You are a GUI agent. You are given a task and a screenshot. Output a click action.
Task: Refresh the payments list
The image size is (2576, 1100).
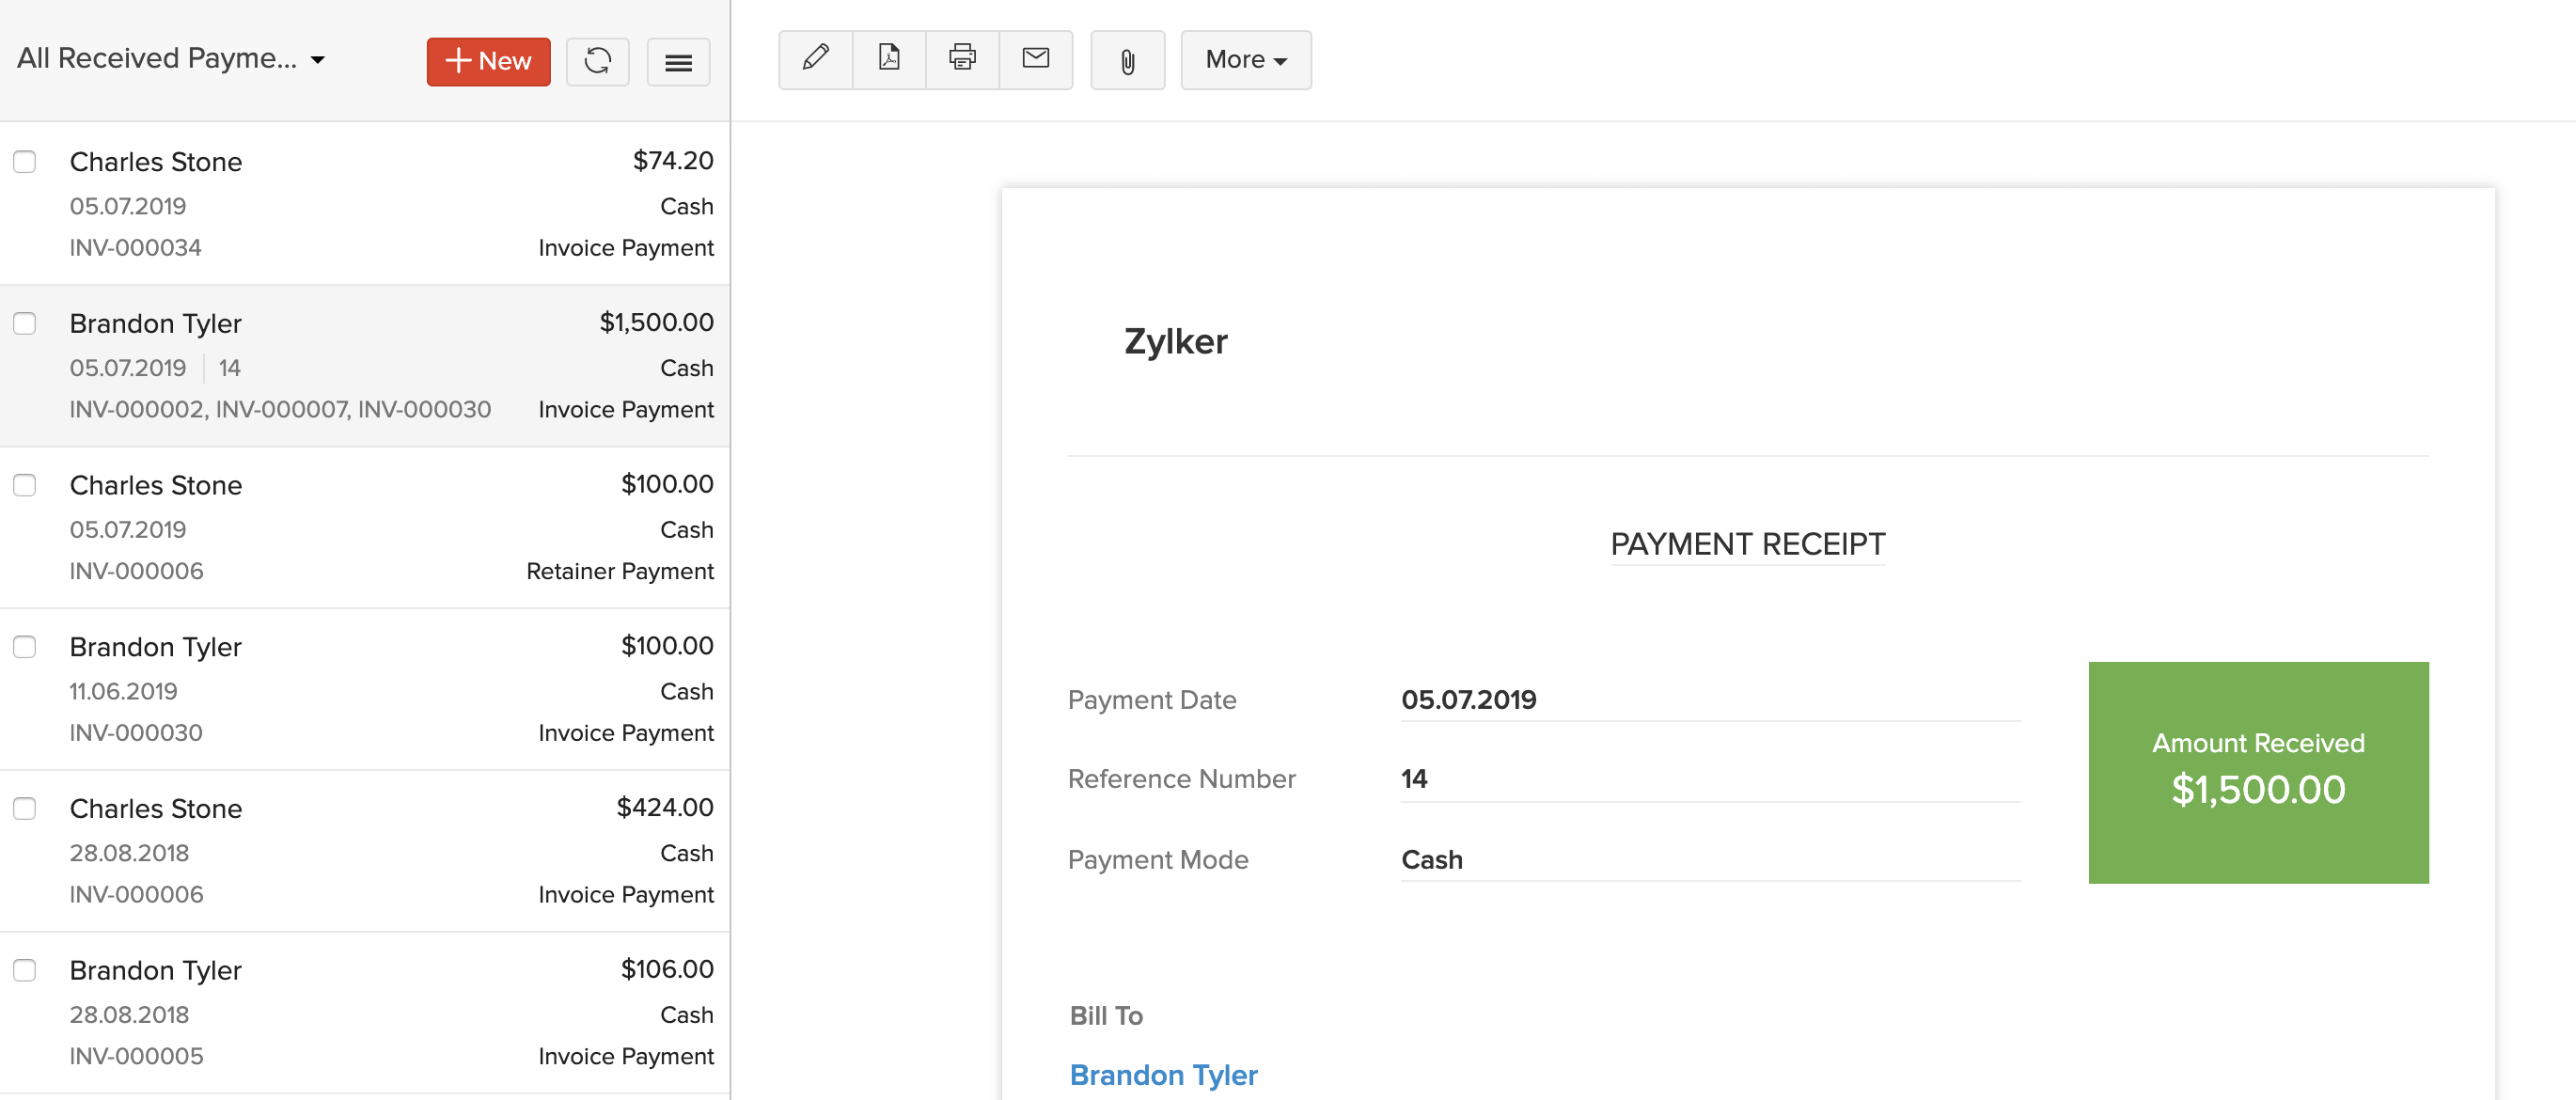pos(597,61)
